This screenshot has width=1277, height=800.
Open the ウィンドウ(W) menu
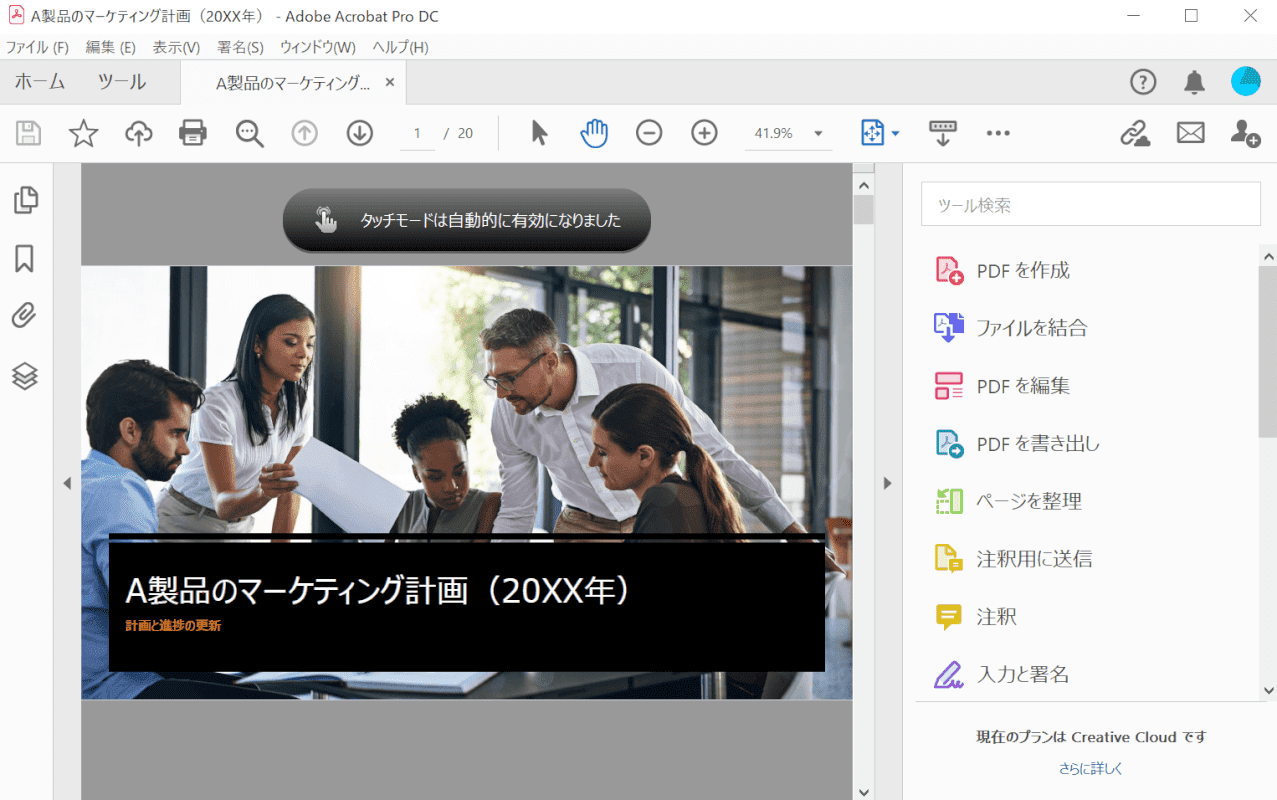coord(317,47)
